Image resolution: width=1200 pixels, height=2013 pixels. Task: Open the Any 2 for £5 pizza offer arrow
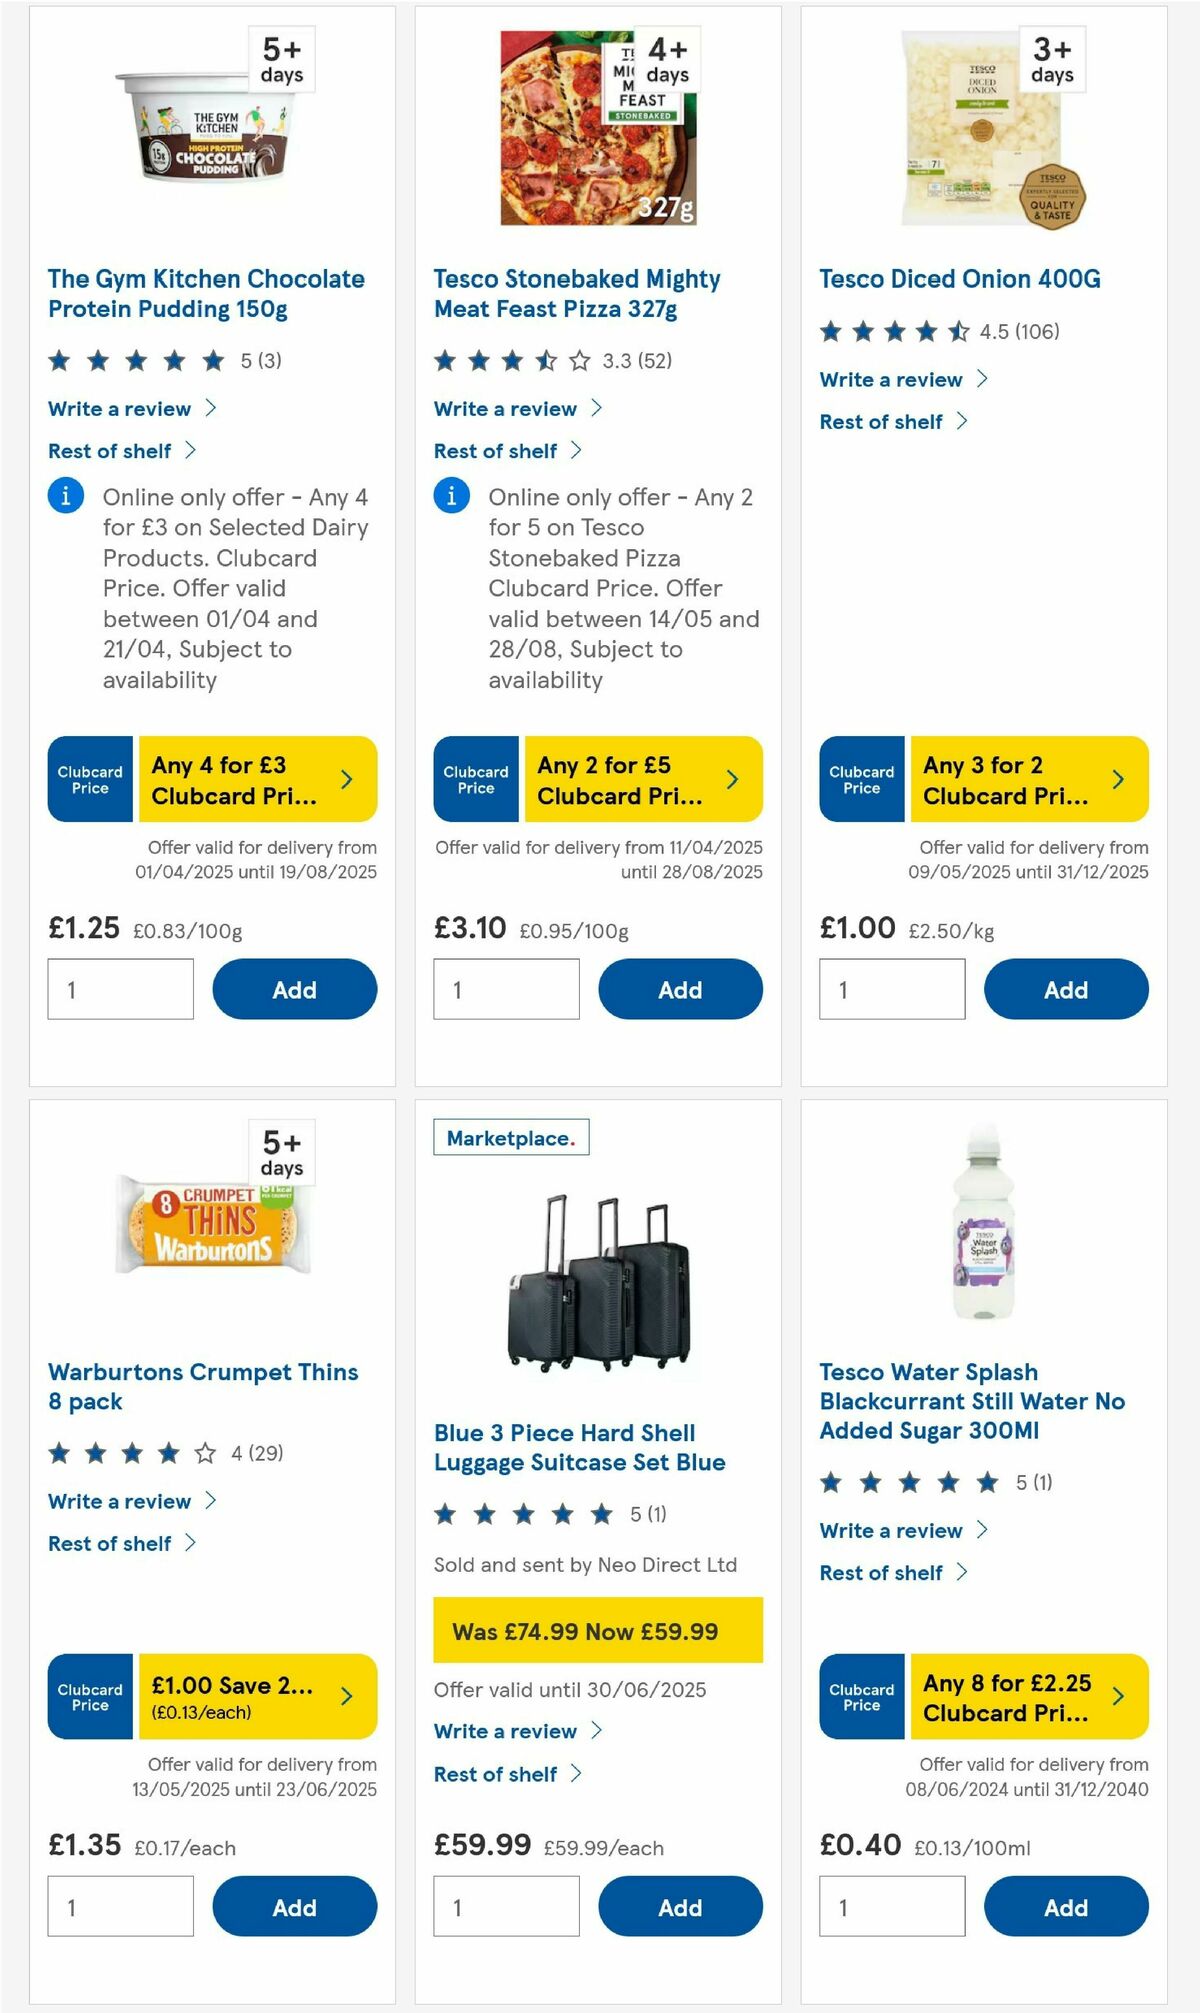(x=733, y=778)
